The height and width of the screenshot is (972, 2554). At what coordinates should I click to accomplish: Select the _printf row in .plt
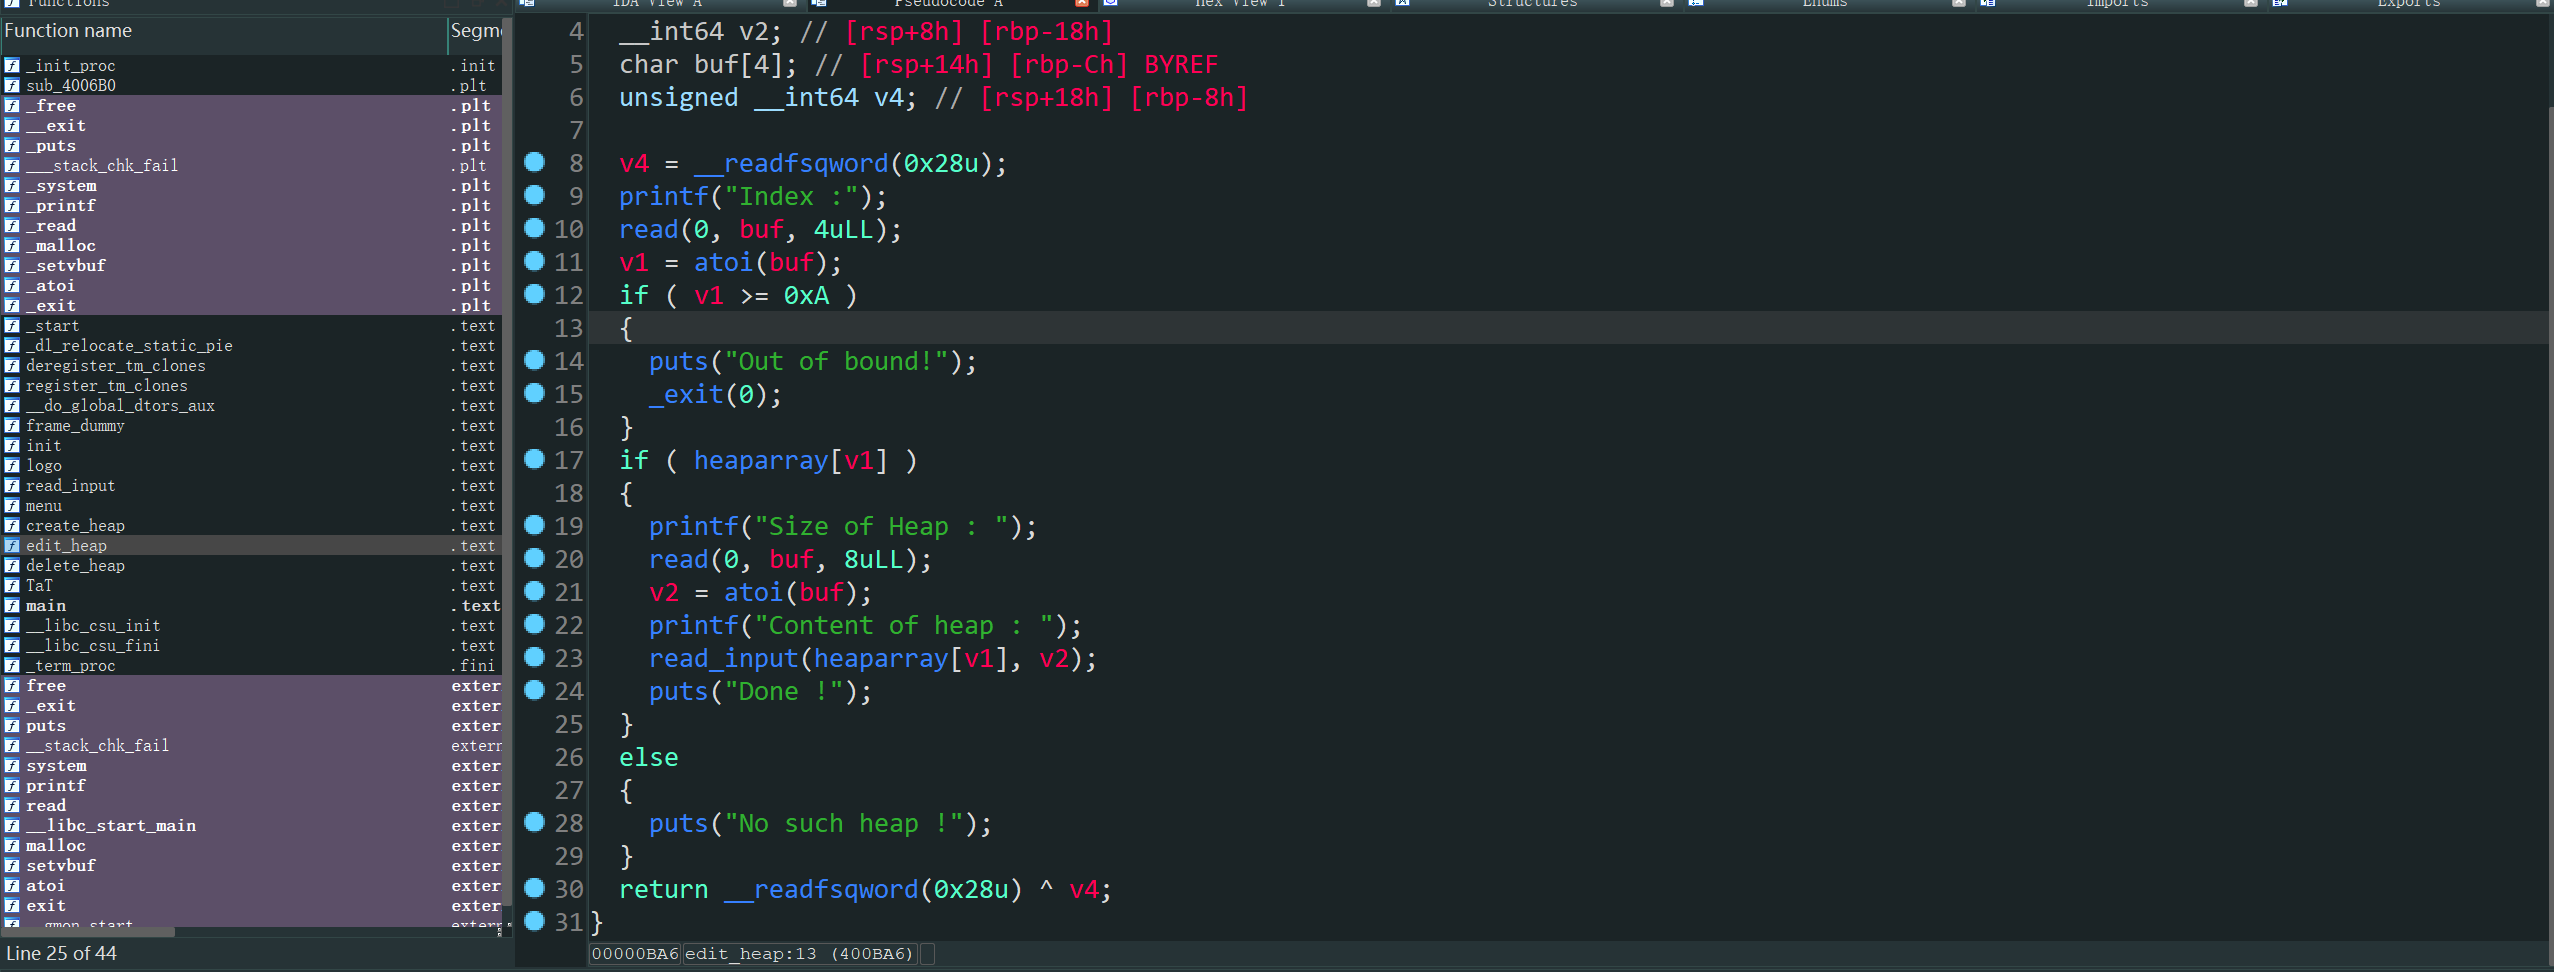pos(250,206)
